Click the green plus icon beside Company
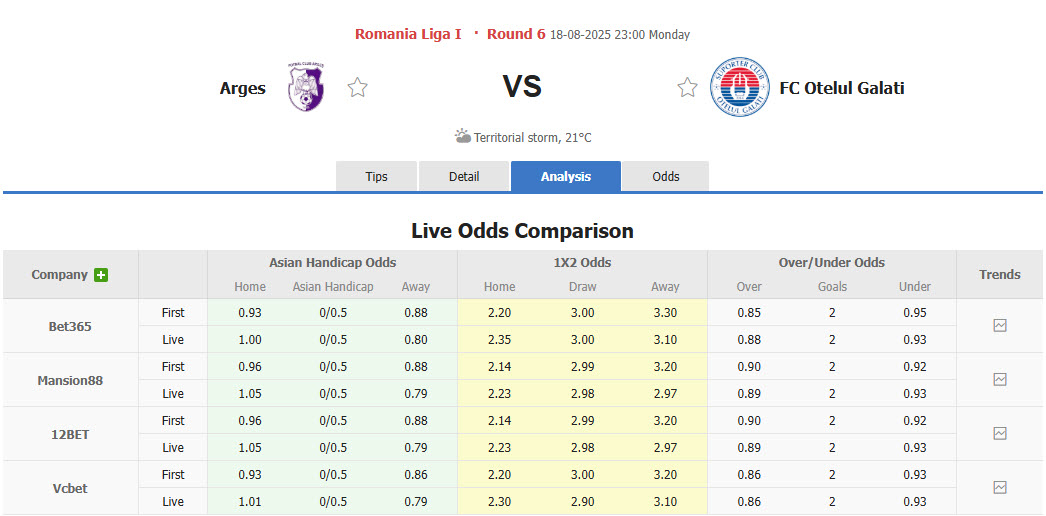 point(101,275)
